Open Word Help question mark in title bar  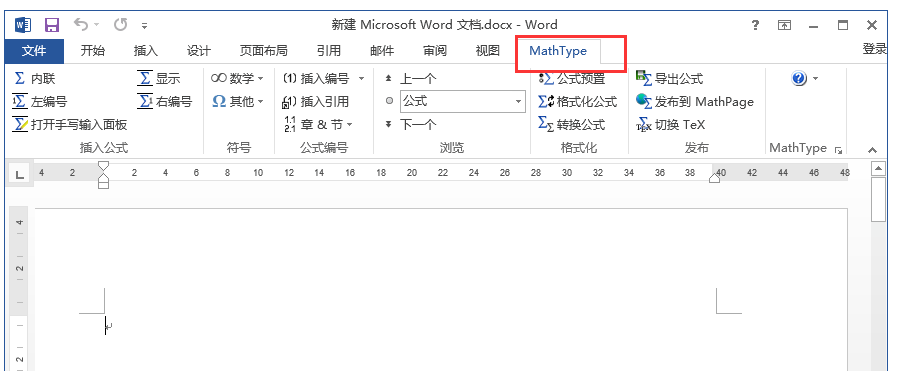point(756,25)
